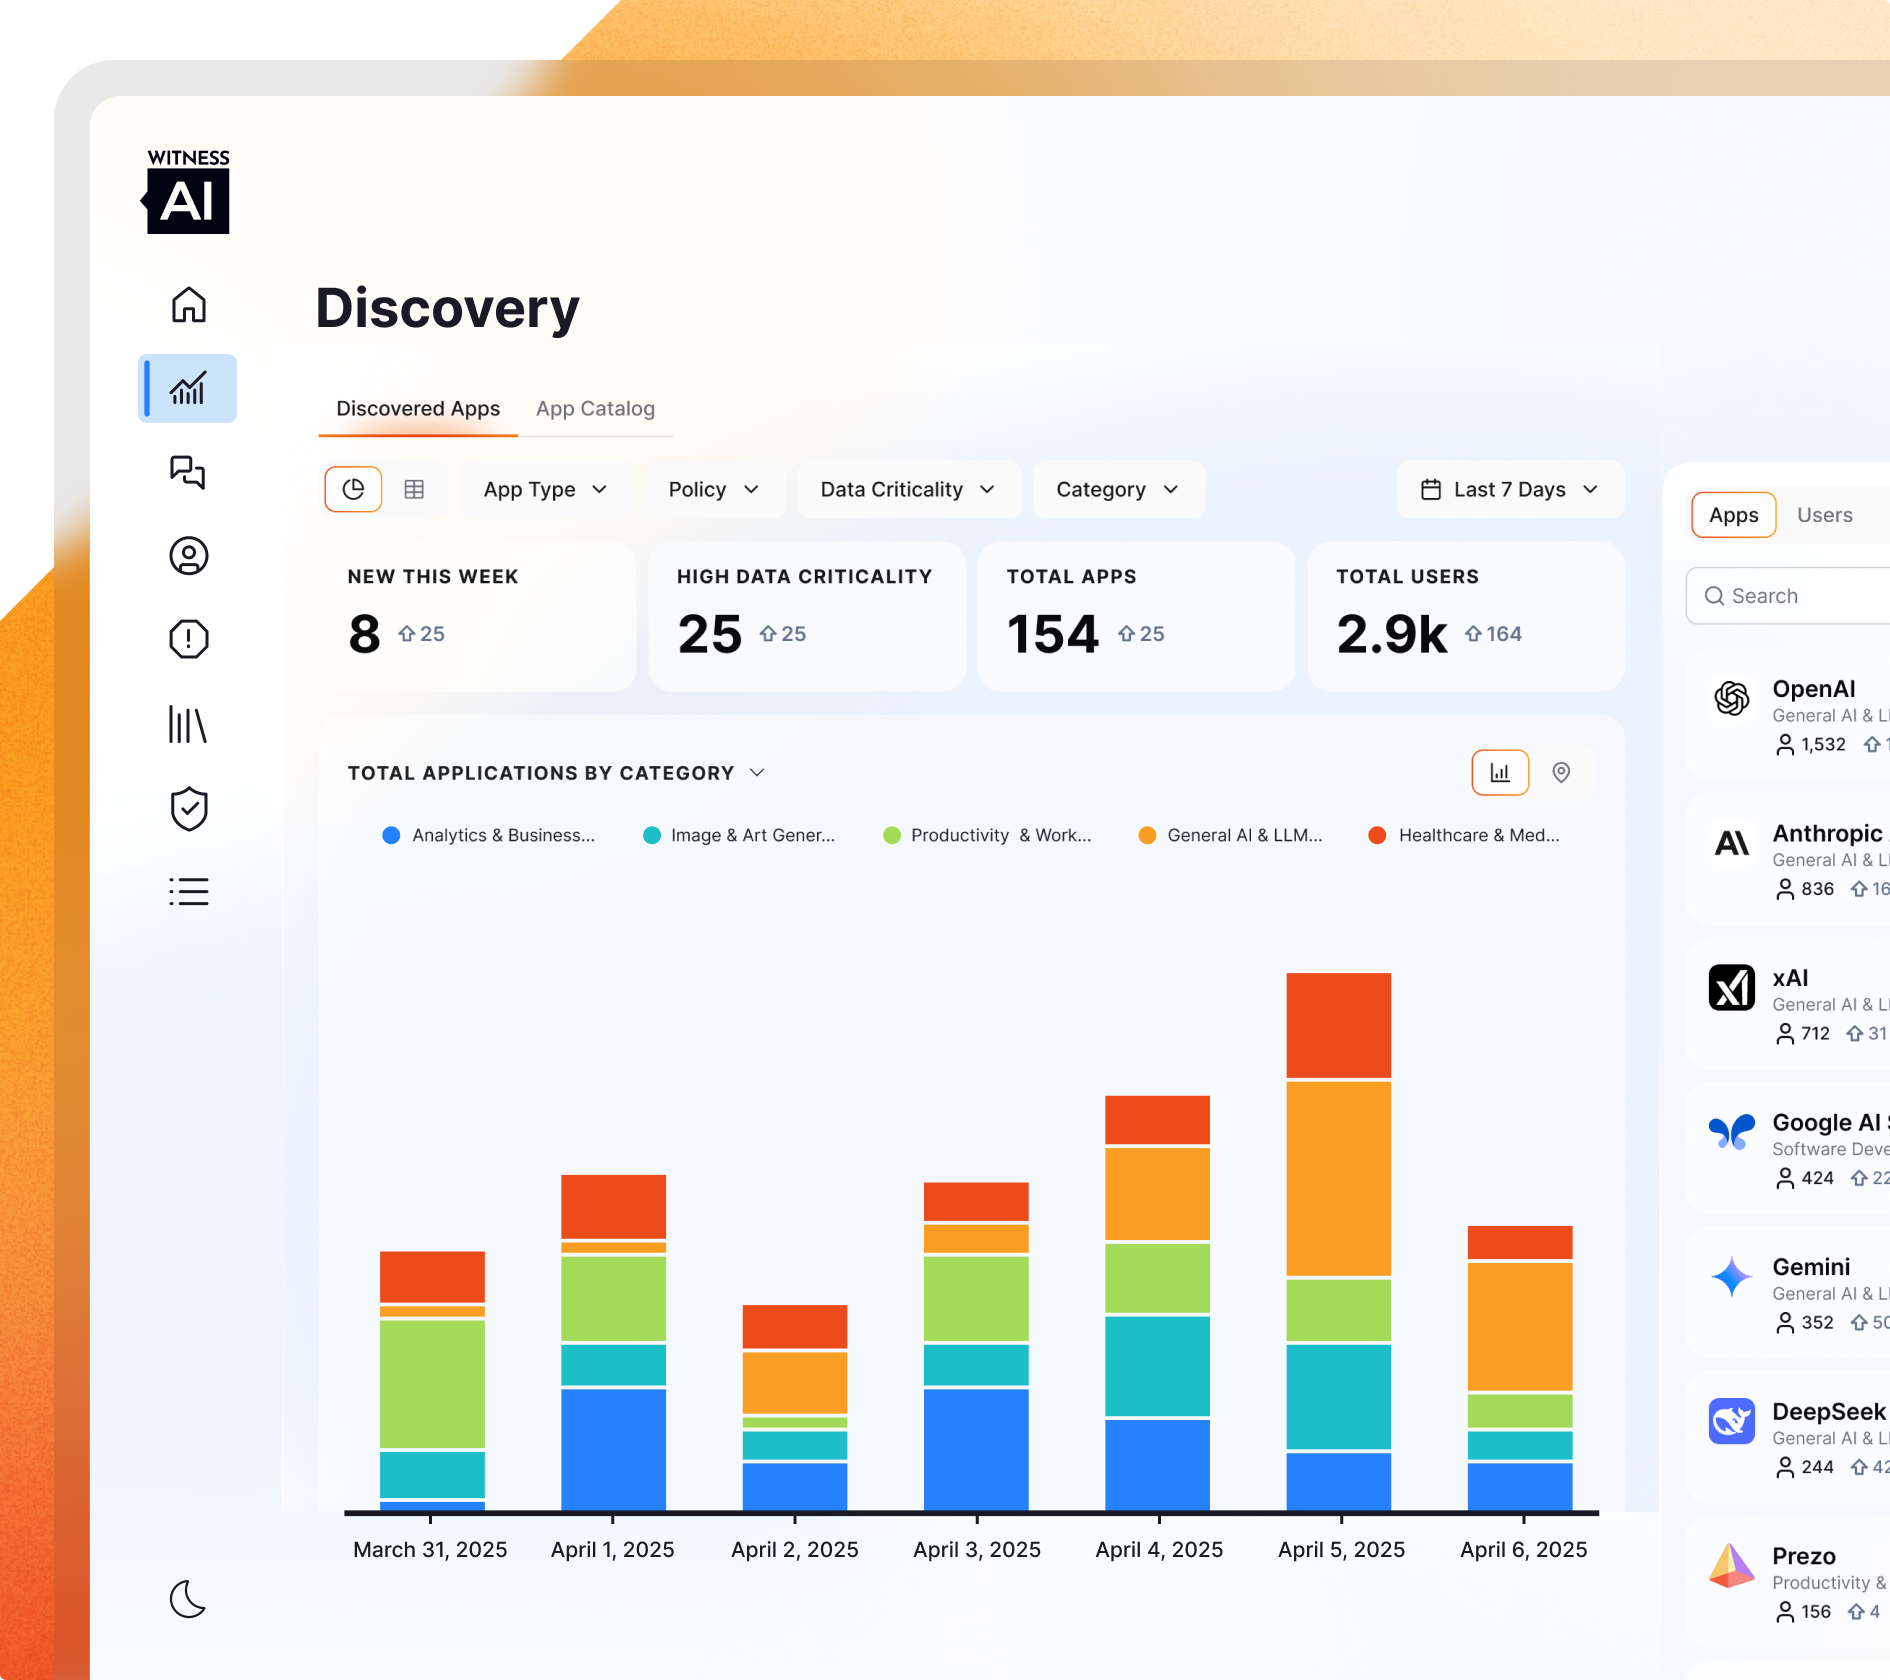The height and width of the screenshot is (1680, 1890).
Task: Click the Anthropic logo icon
Action: pos(1732,843)
